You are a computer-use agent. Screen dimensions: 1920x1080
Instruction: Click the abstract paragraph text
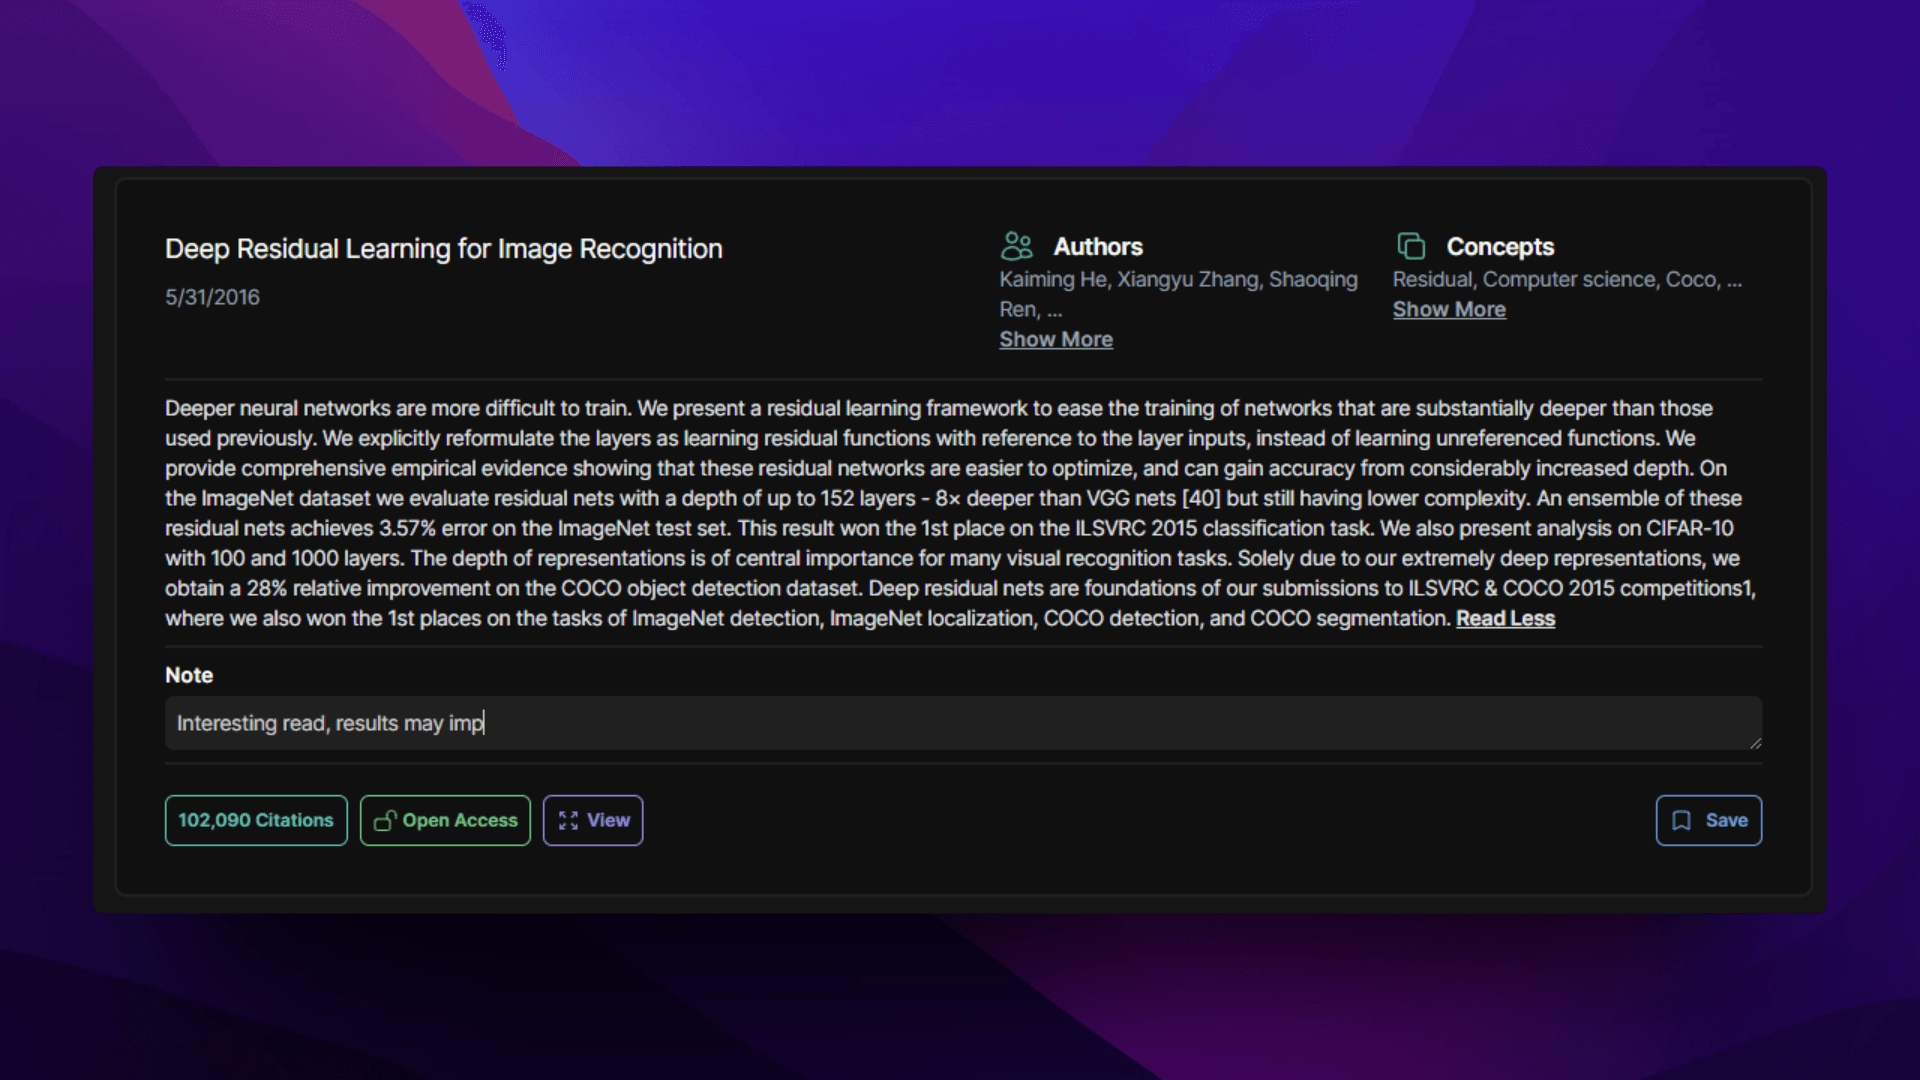(960, 514)
